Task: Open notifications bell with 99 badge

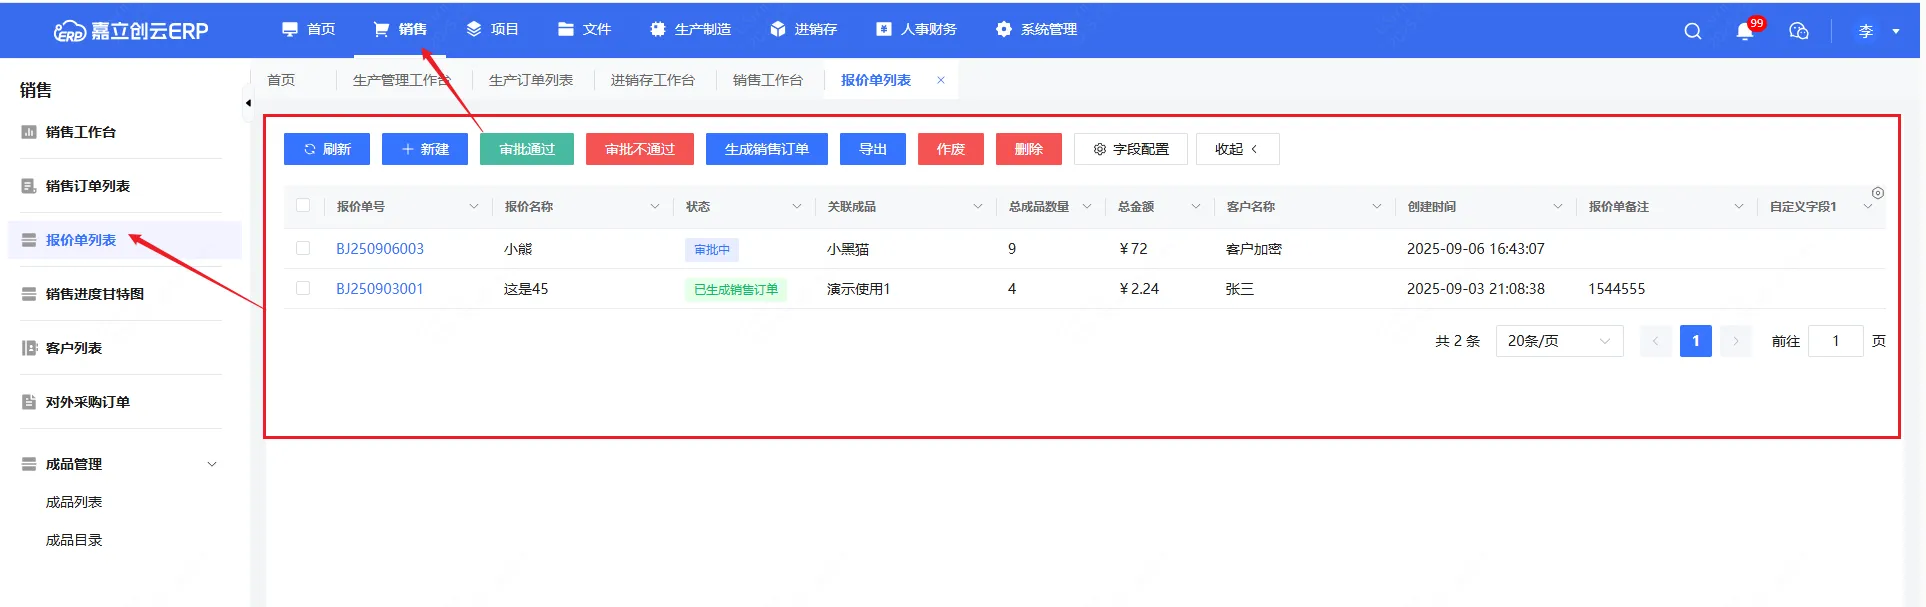Action: point(1745,31)
